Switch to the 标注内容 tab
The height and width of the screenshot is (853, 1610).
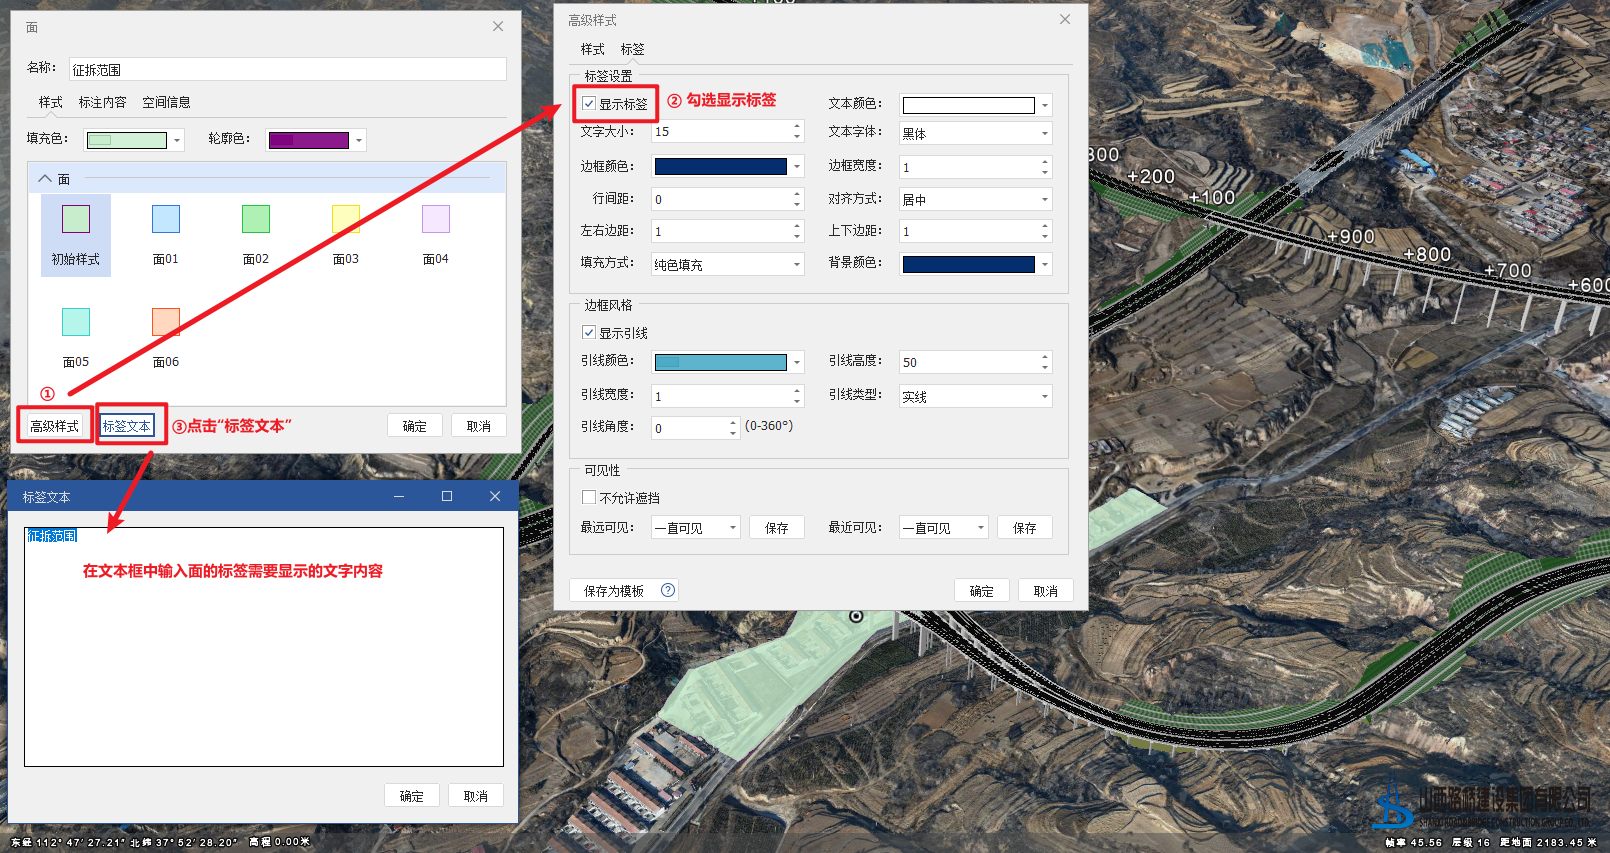102,102
